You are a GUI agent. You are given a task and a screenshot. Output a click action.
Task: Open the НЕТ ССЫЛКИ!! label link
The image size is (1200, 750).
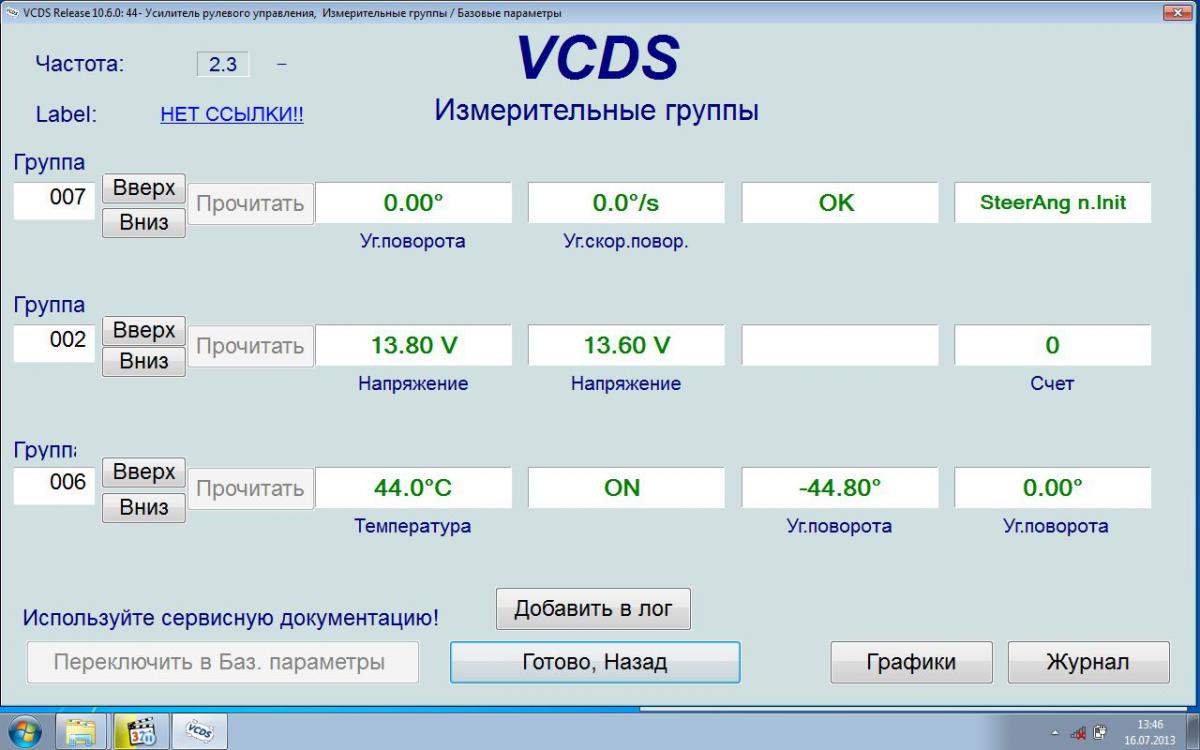coord(232,115)
